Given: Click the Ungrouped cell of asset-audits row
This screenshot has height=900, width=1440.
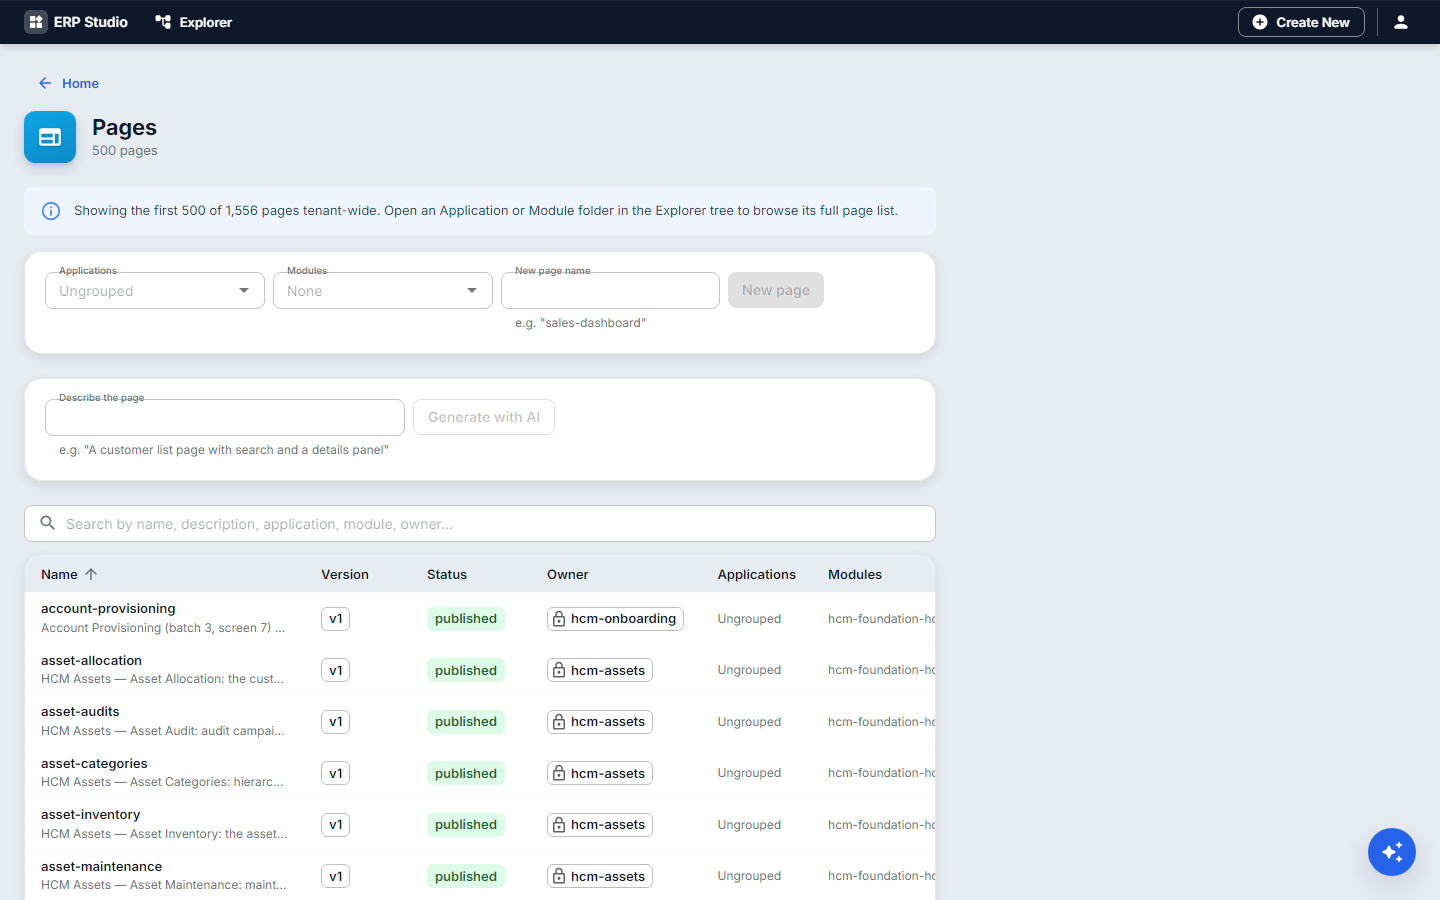Looking at the screenshot, I should (749, 722).
